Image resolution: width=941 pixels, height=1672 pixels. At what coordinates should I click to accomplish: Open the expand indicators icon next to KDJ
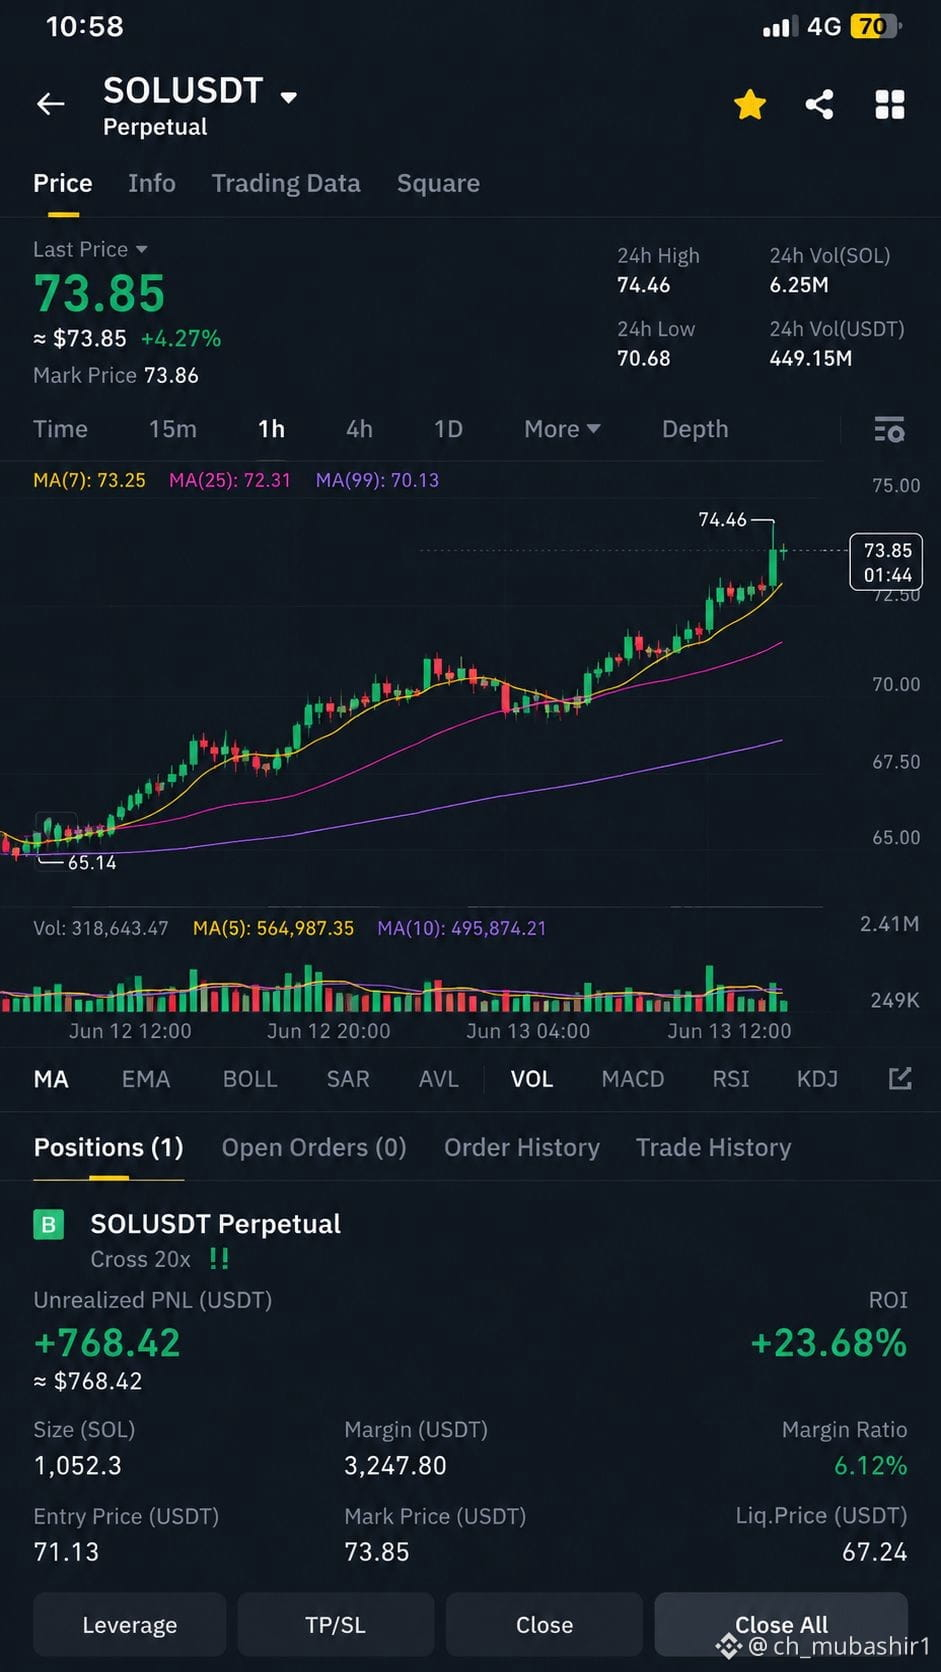tap(900, 1078)
